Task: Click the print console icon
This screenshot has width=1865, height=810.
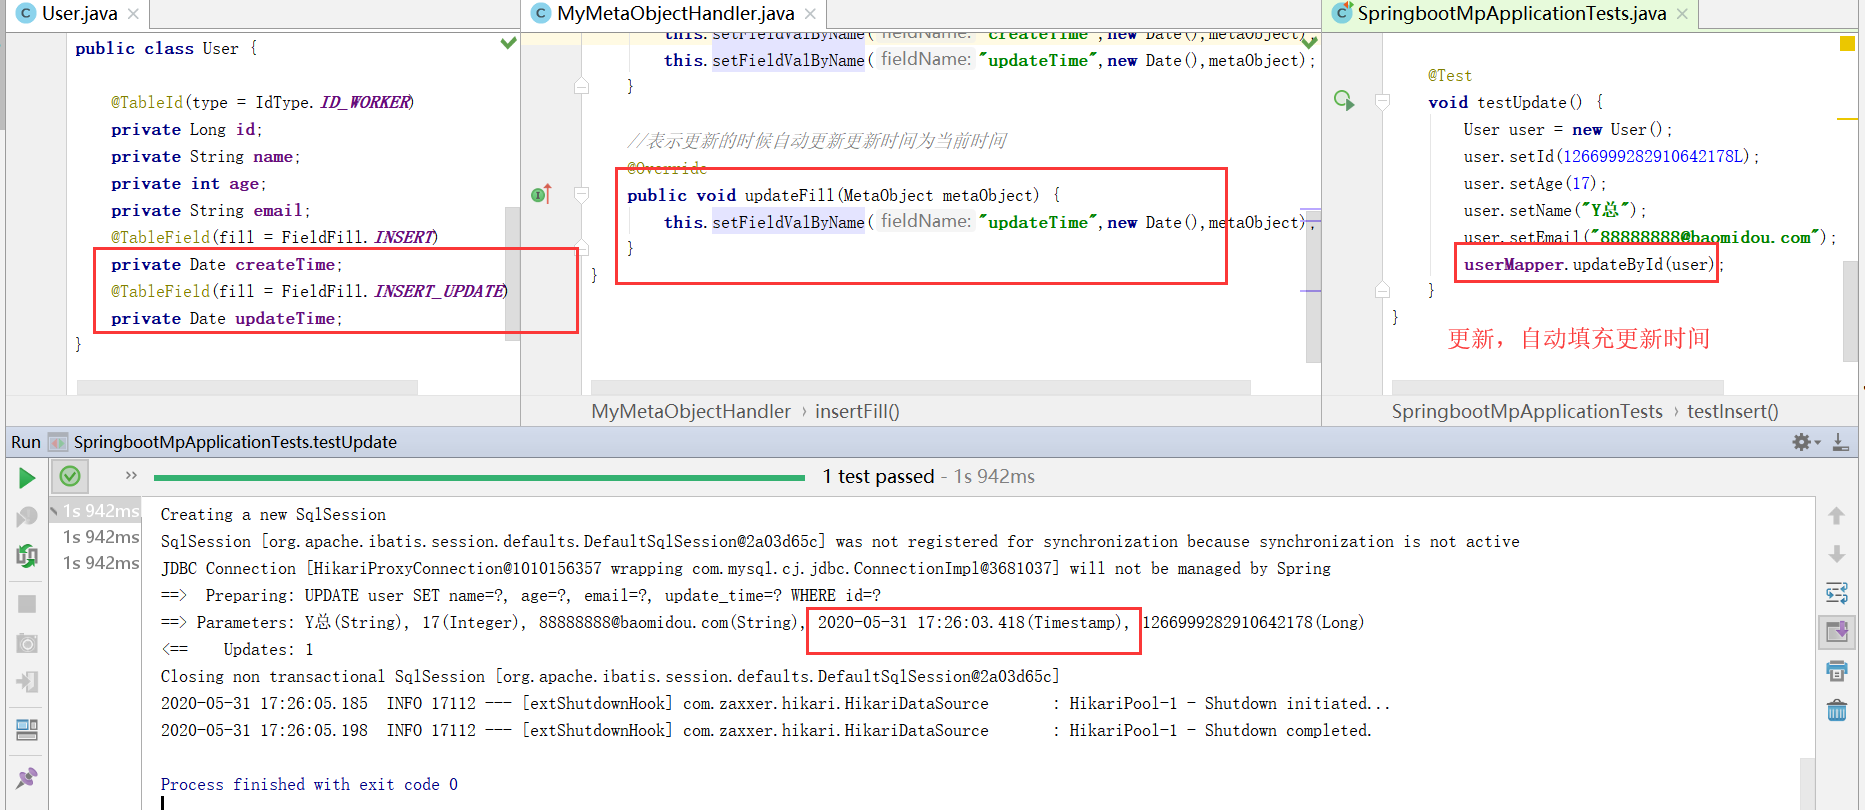Action: pyautogui.click(x=1836, y=671)
